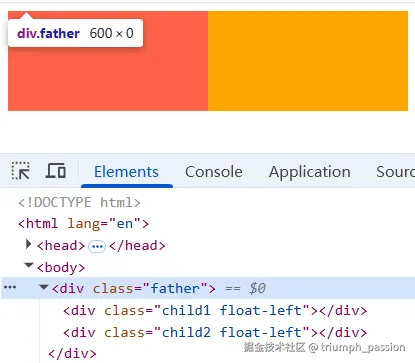Viewport: 415px width, 363px height.
Task: Toggle the device toolbar icon
Action: (56, 171)
